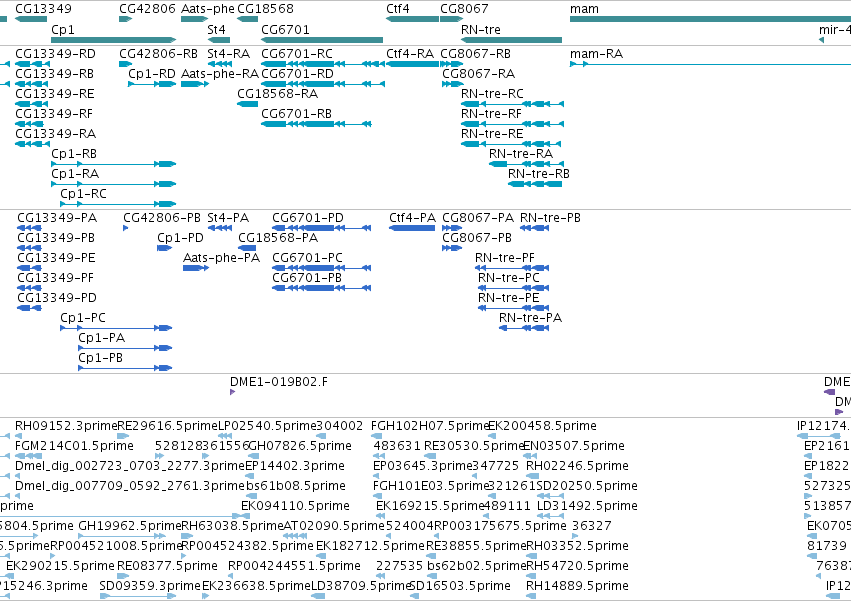This screenshot has height=601, width=851.
Task: Select EST RH54720.5prime
Action: (577, 566)
